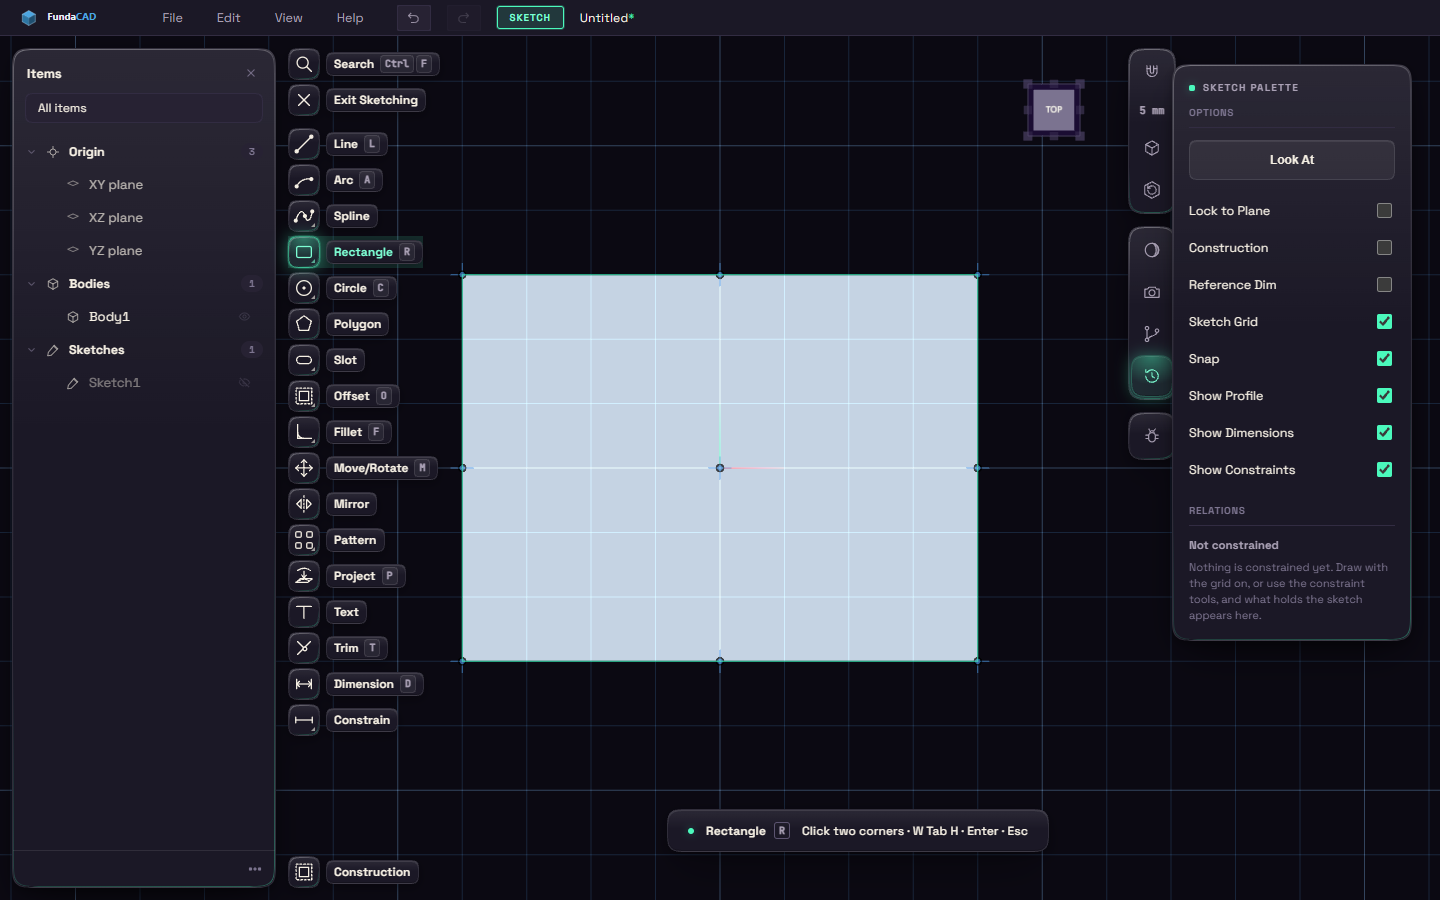Open the Items panel more-options ellipsis
The width and height of the screenshot is (1440, 900).
pyautogui.click(x=255, y=869)
